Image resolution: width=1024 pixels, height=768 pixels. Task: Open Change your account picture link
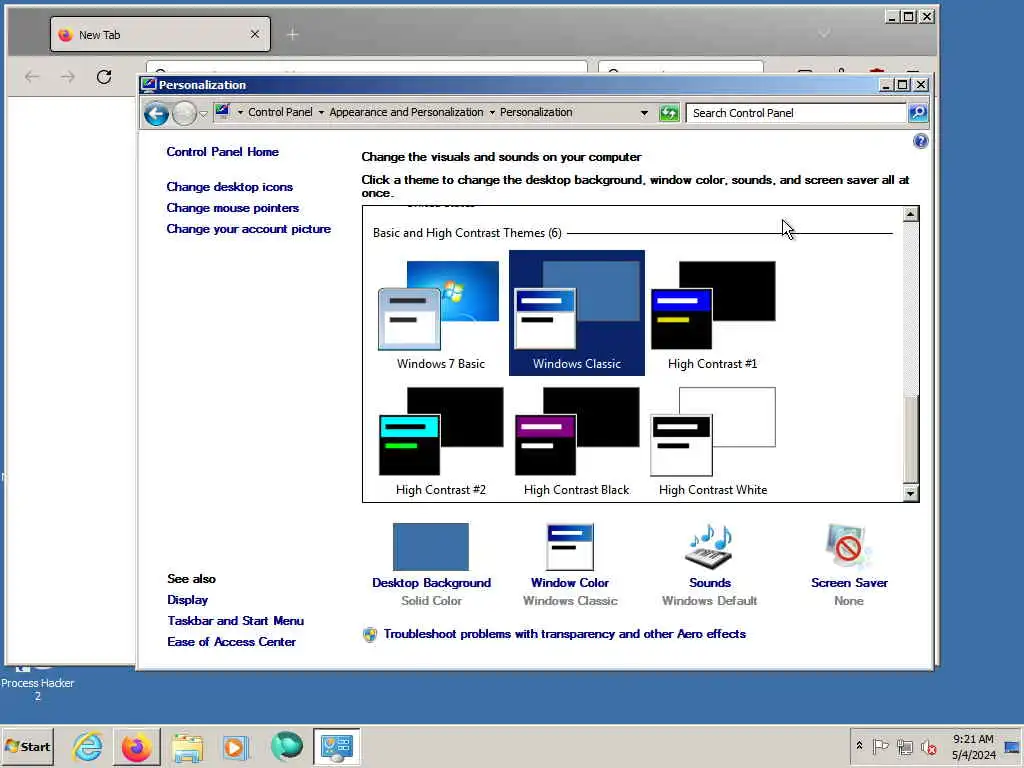[248, 229]
